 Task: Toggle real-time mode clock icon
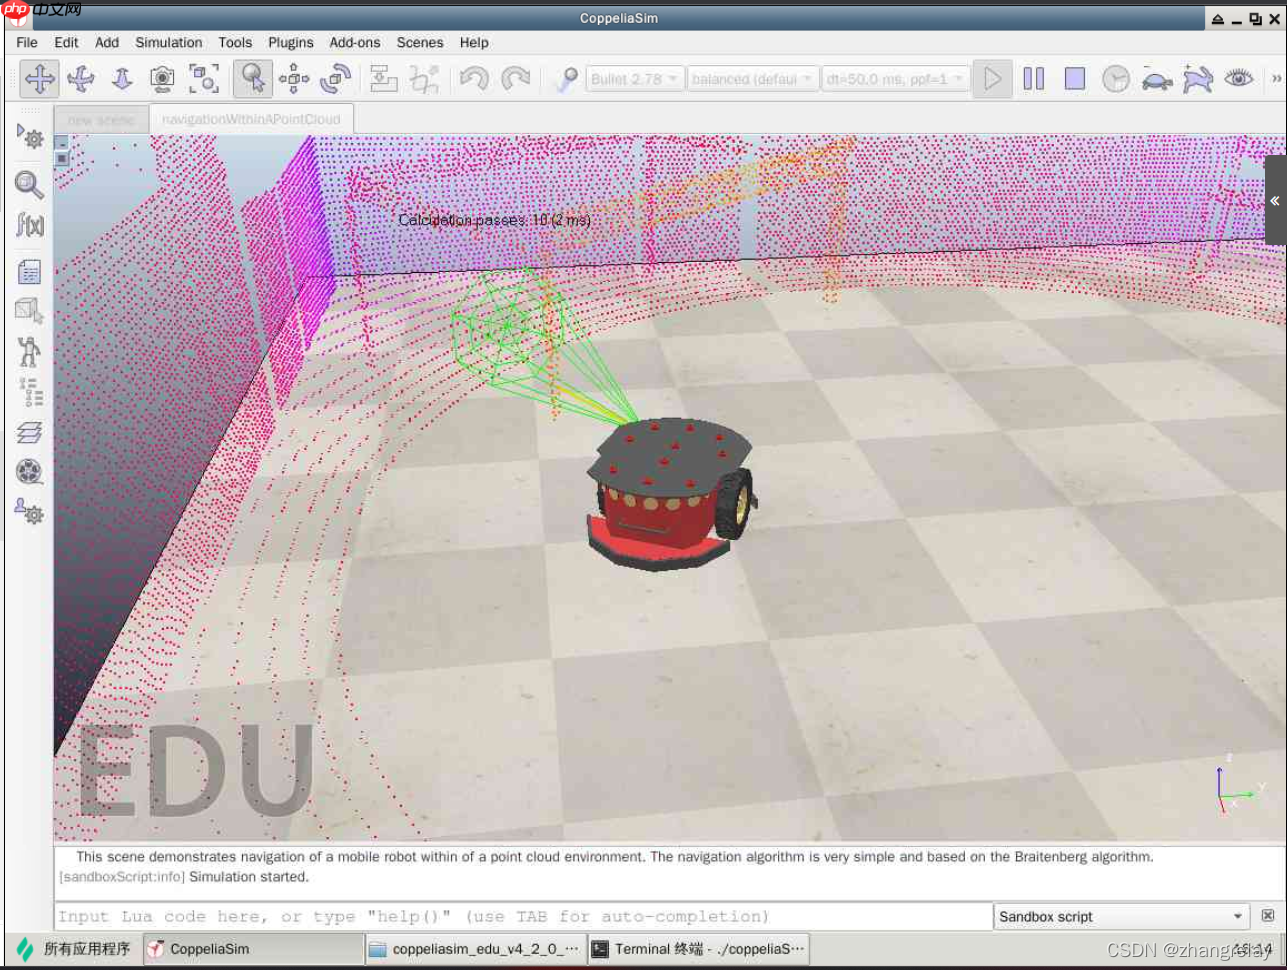pos(1115,79)
